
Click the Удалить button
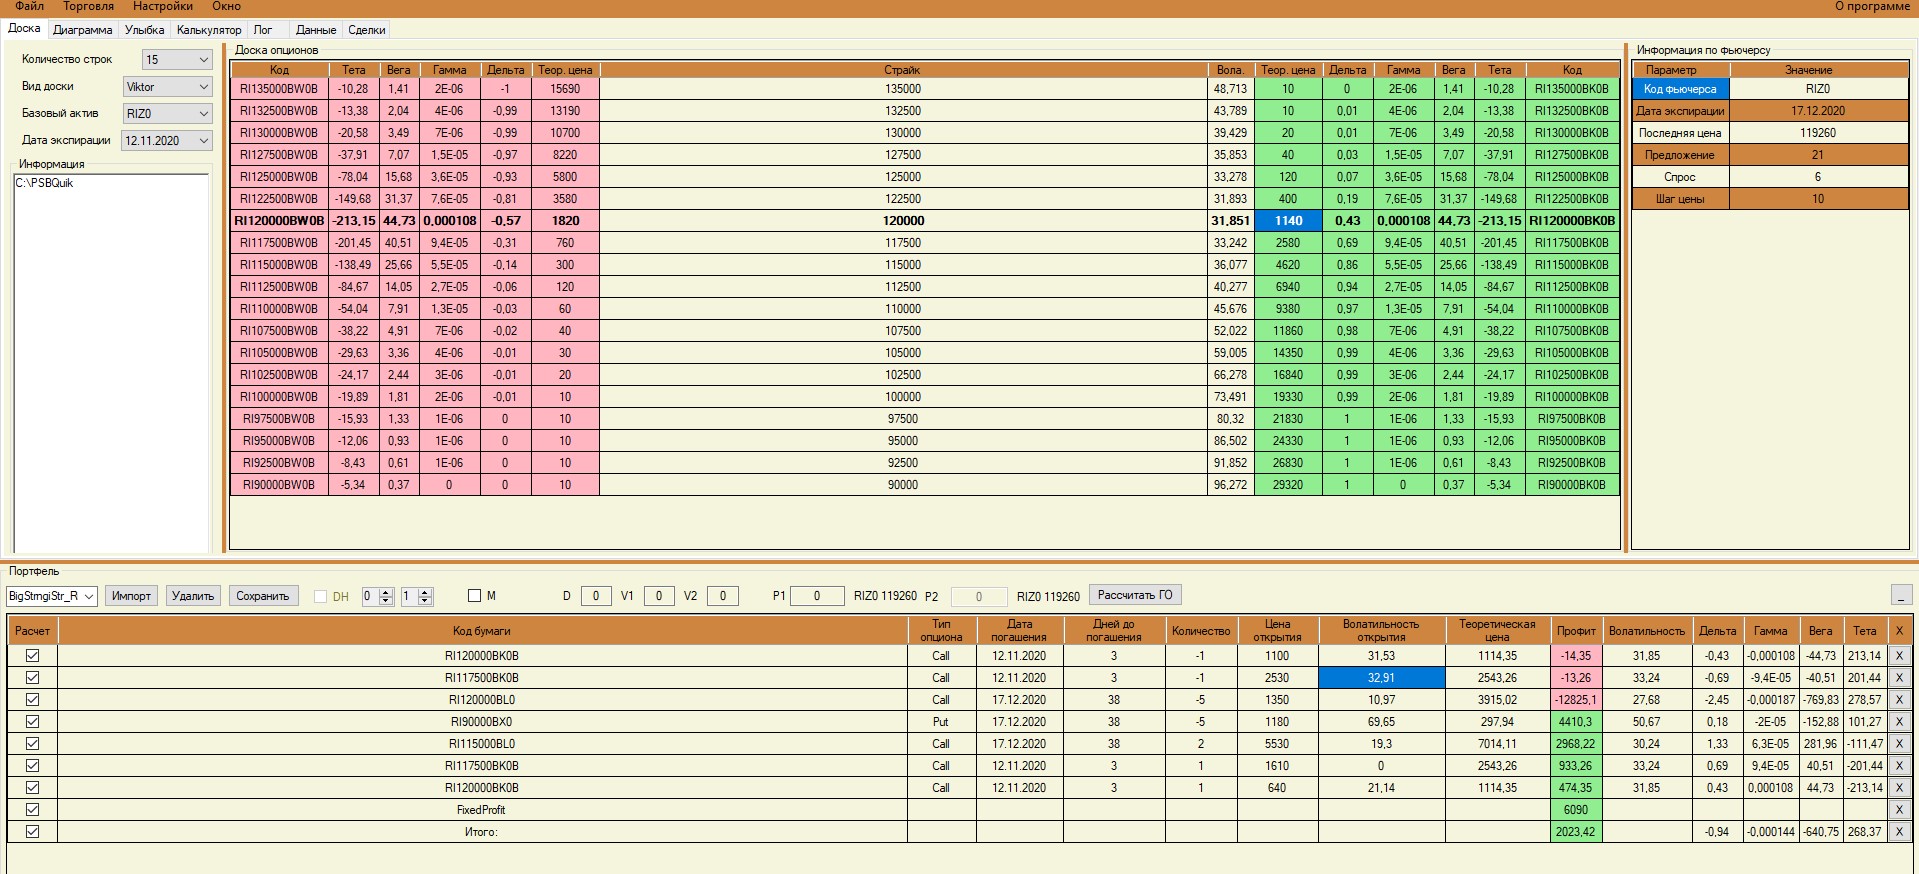pos(193,596)
